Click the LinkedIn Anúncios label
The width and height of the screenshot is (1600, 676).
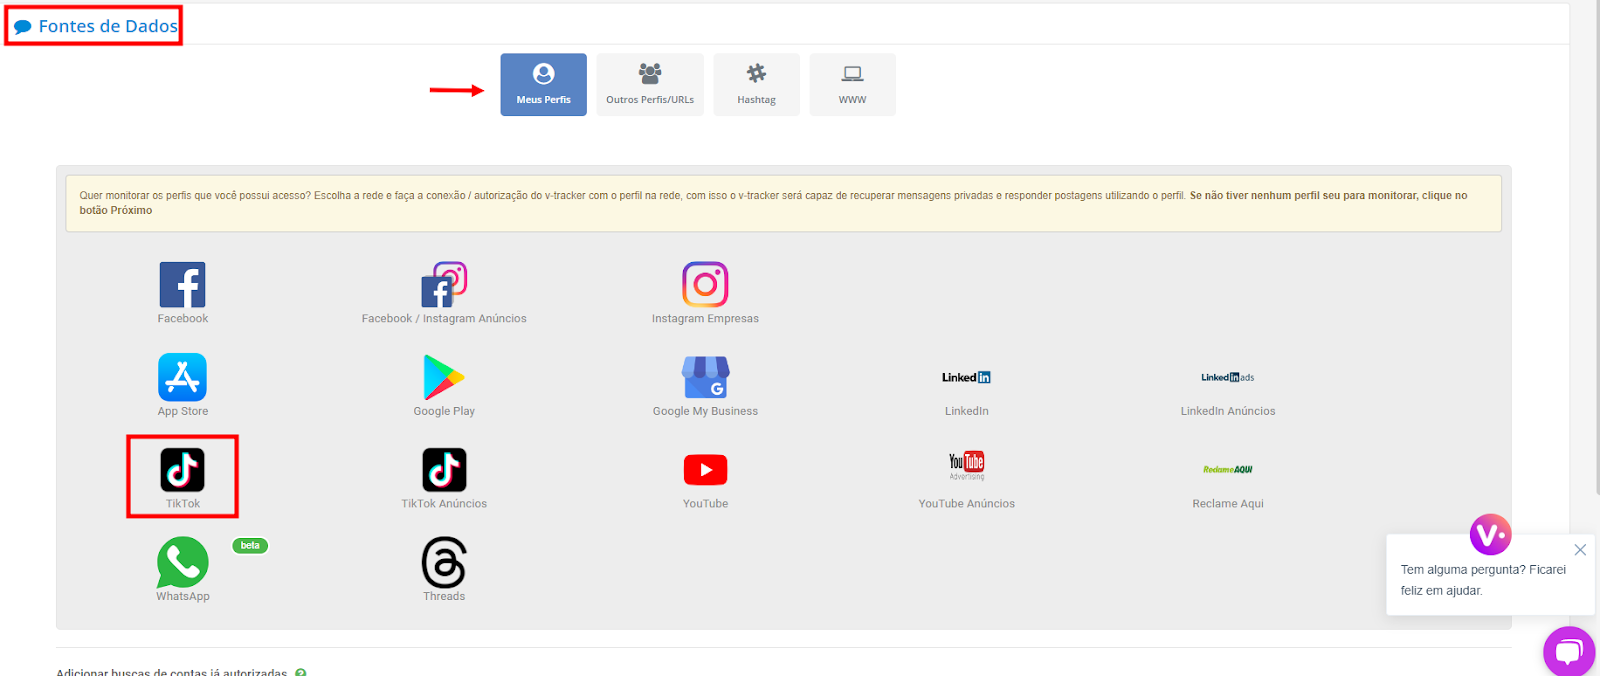point(1228,411)
